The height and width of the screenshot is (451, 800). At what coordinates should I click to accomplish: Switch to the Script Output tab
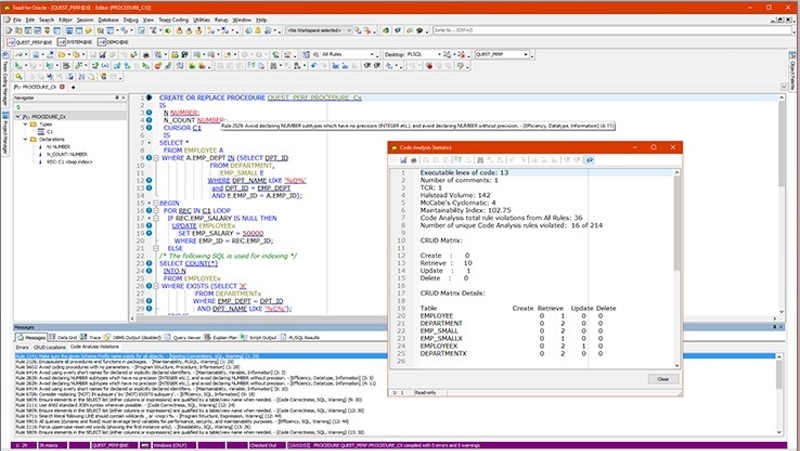click(x=259, y=338)
